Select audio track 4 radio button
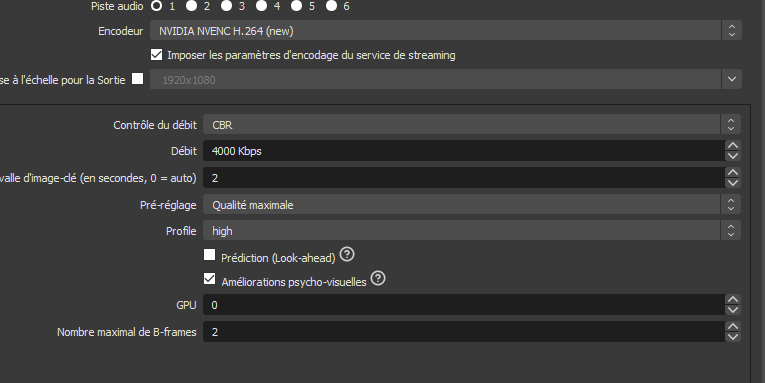765x383 pixels. [x=262, y=6]
